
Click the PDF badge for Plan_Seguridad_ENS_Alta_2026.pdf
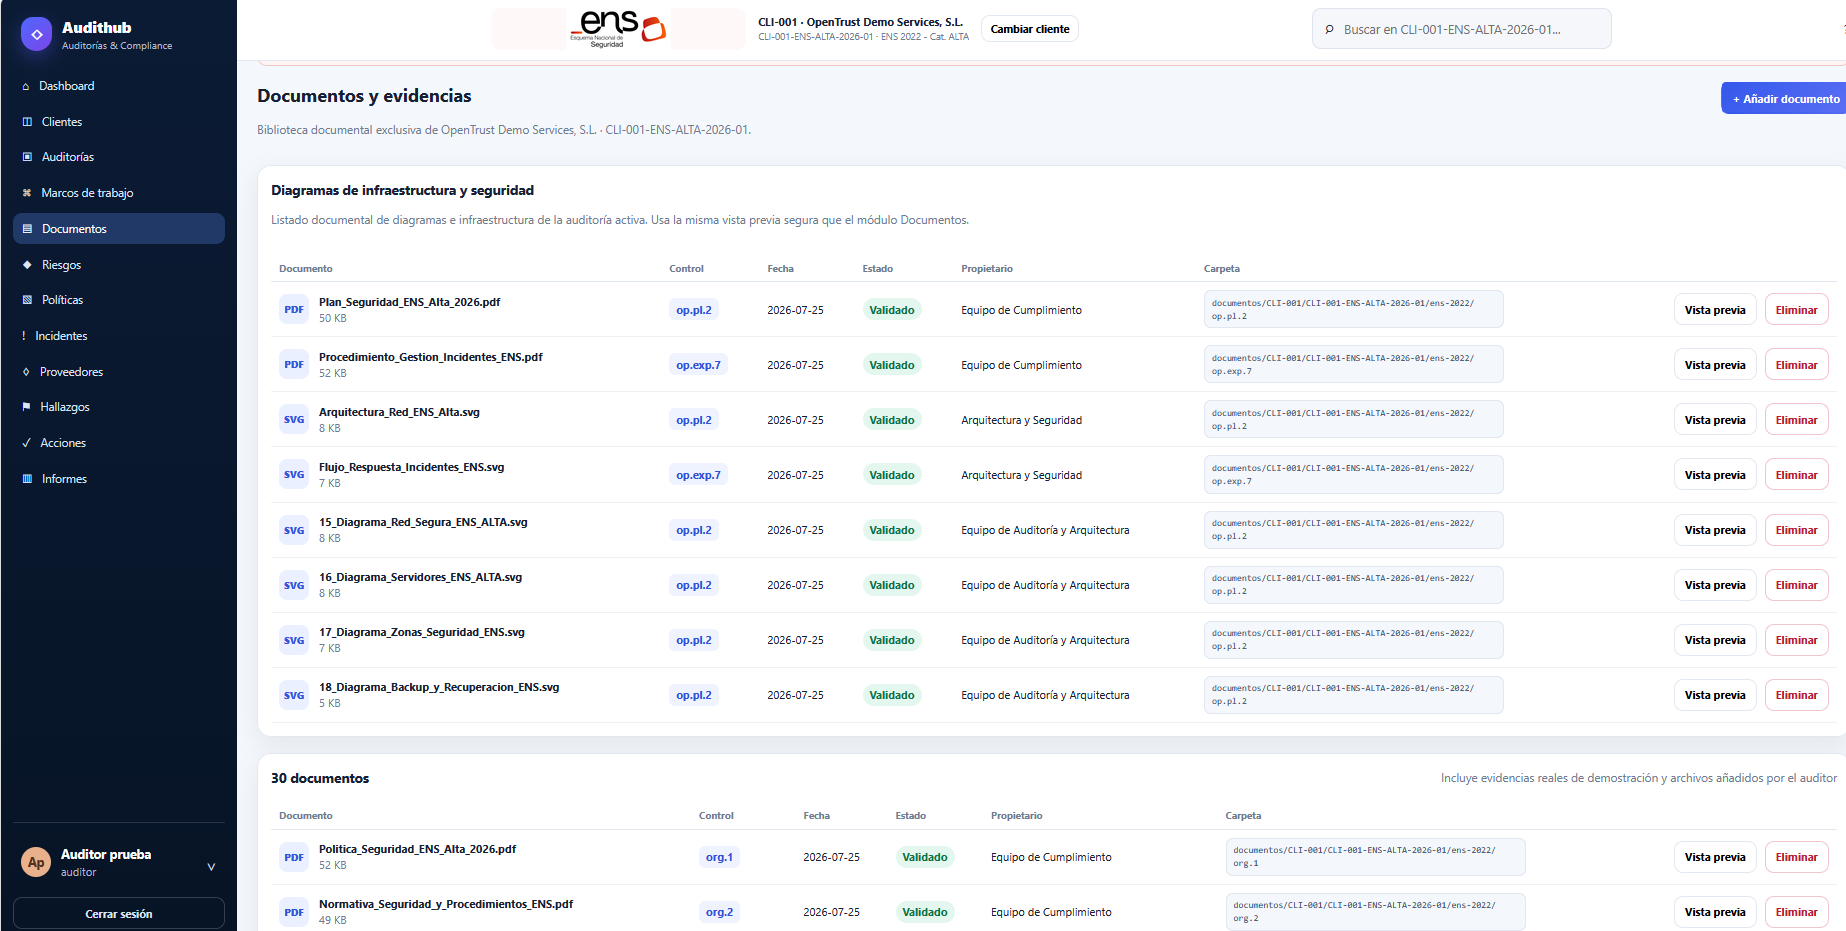pos(294,310)
